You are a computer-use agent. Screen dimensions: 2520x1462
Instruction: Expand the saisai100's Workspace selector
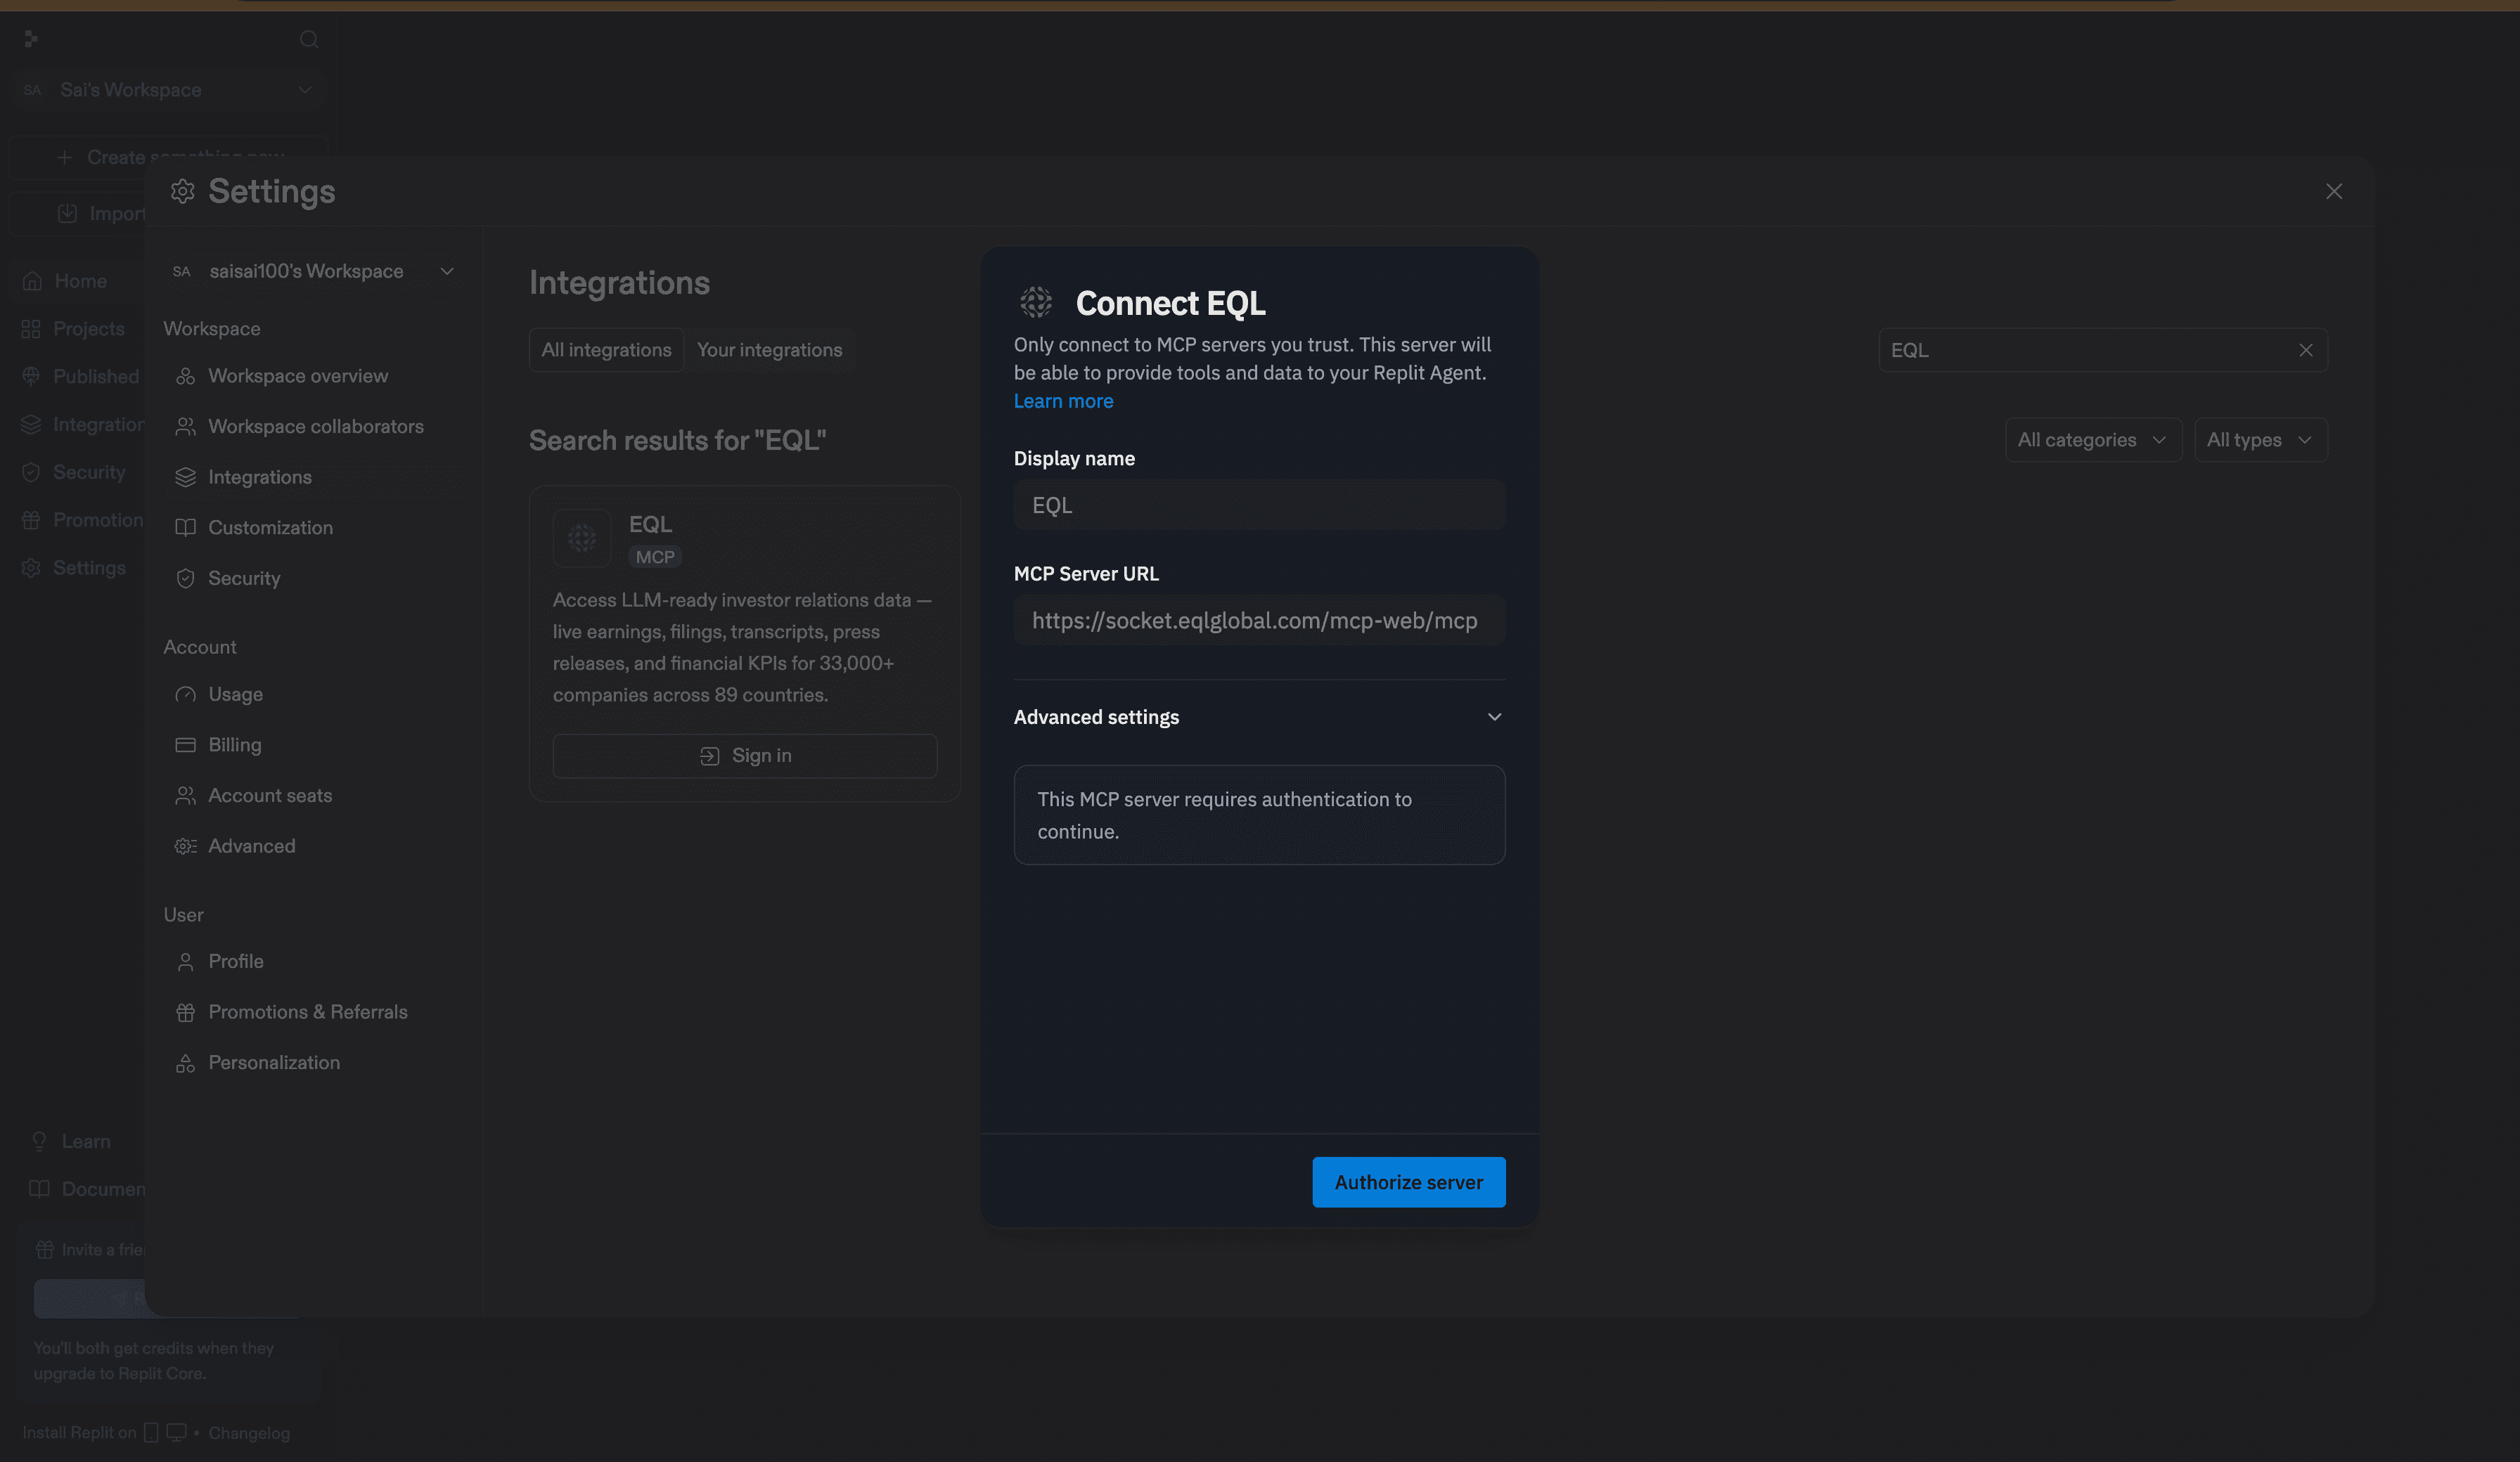[x=313, y=271]
